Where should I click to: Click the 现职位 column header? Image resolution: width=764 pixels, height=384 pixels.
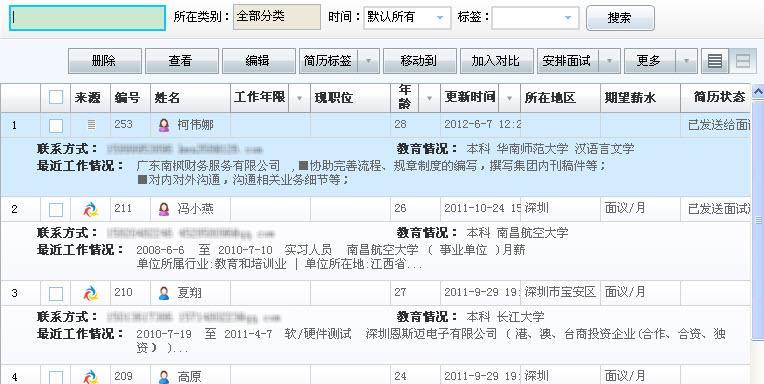pyautogui.click(x=350, y=98)
